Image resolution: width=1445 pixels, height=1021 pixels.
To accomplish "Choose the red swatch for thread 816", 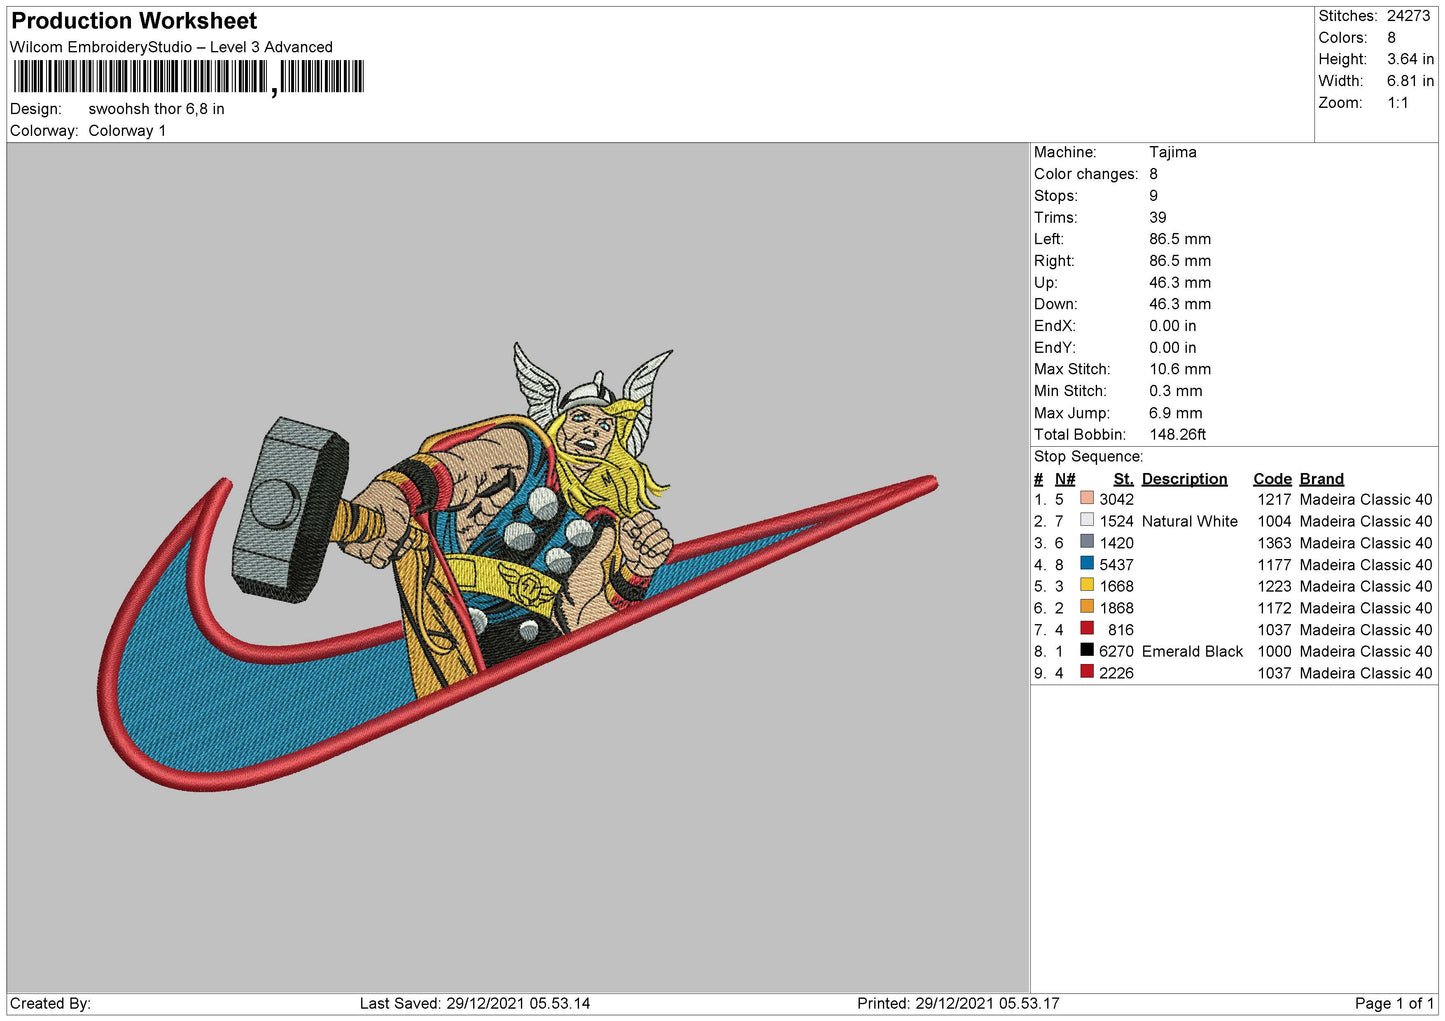I will tap(1086, 629).
